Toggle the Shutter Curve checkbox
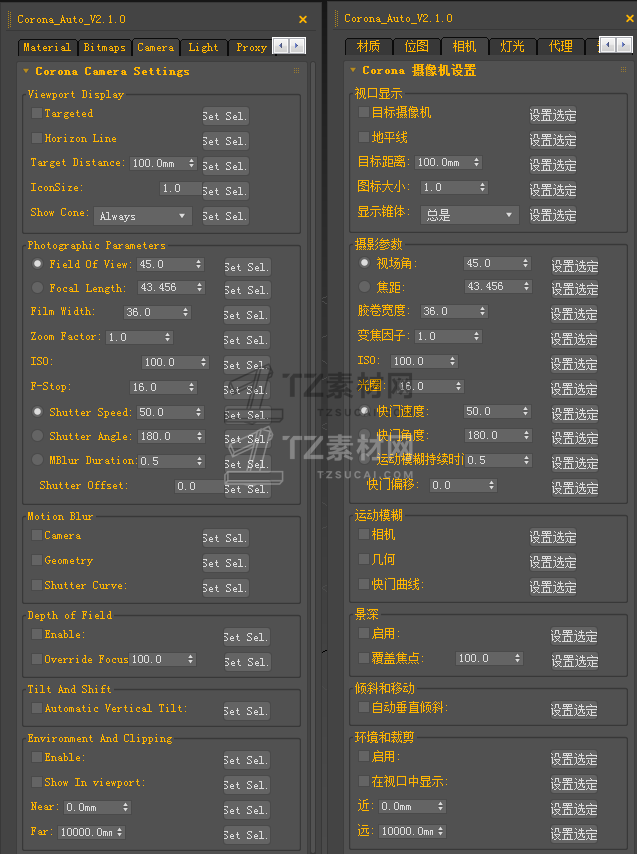 click(x=37, y=585)
